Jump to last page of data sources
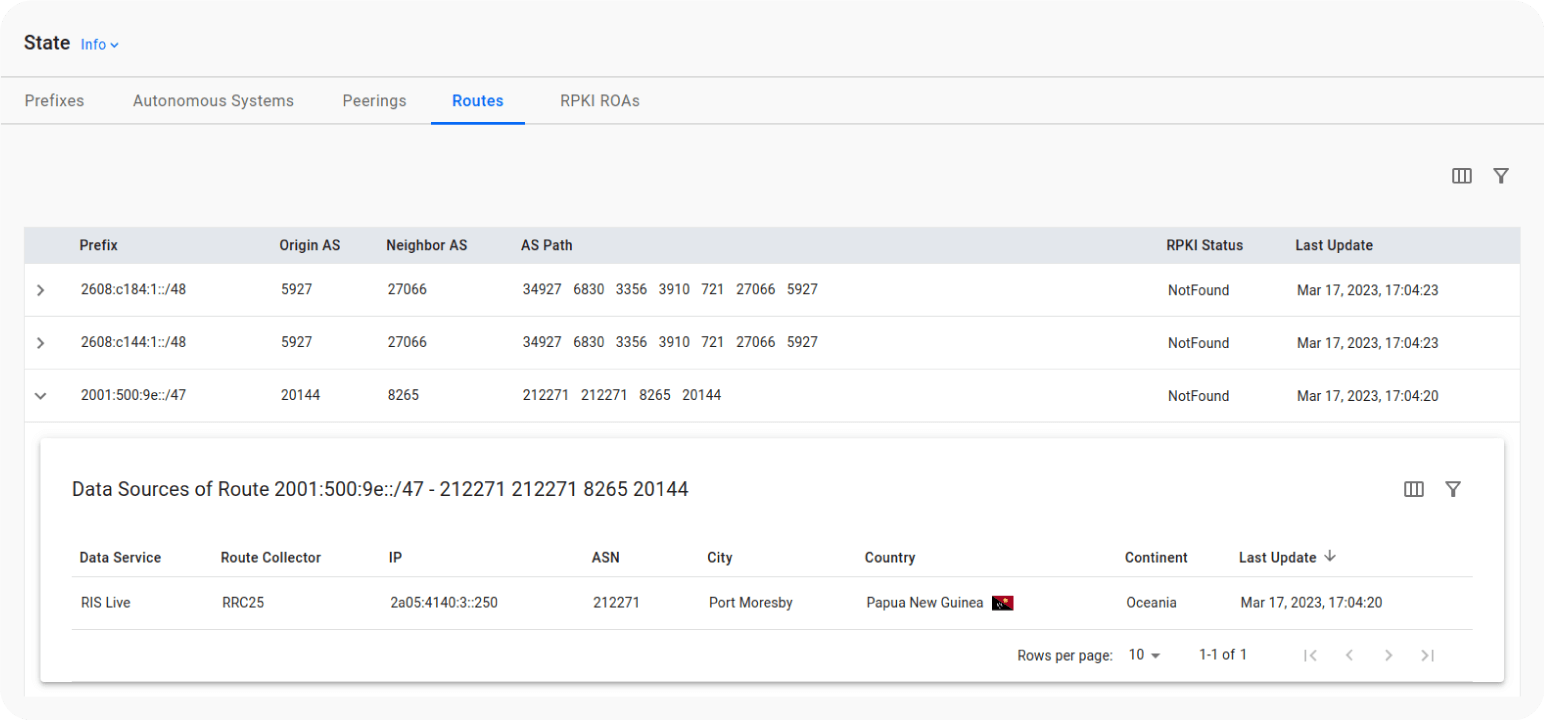1544x720 pixels. [1427, 655]
